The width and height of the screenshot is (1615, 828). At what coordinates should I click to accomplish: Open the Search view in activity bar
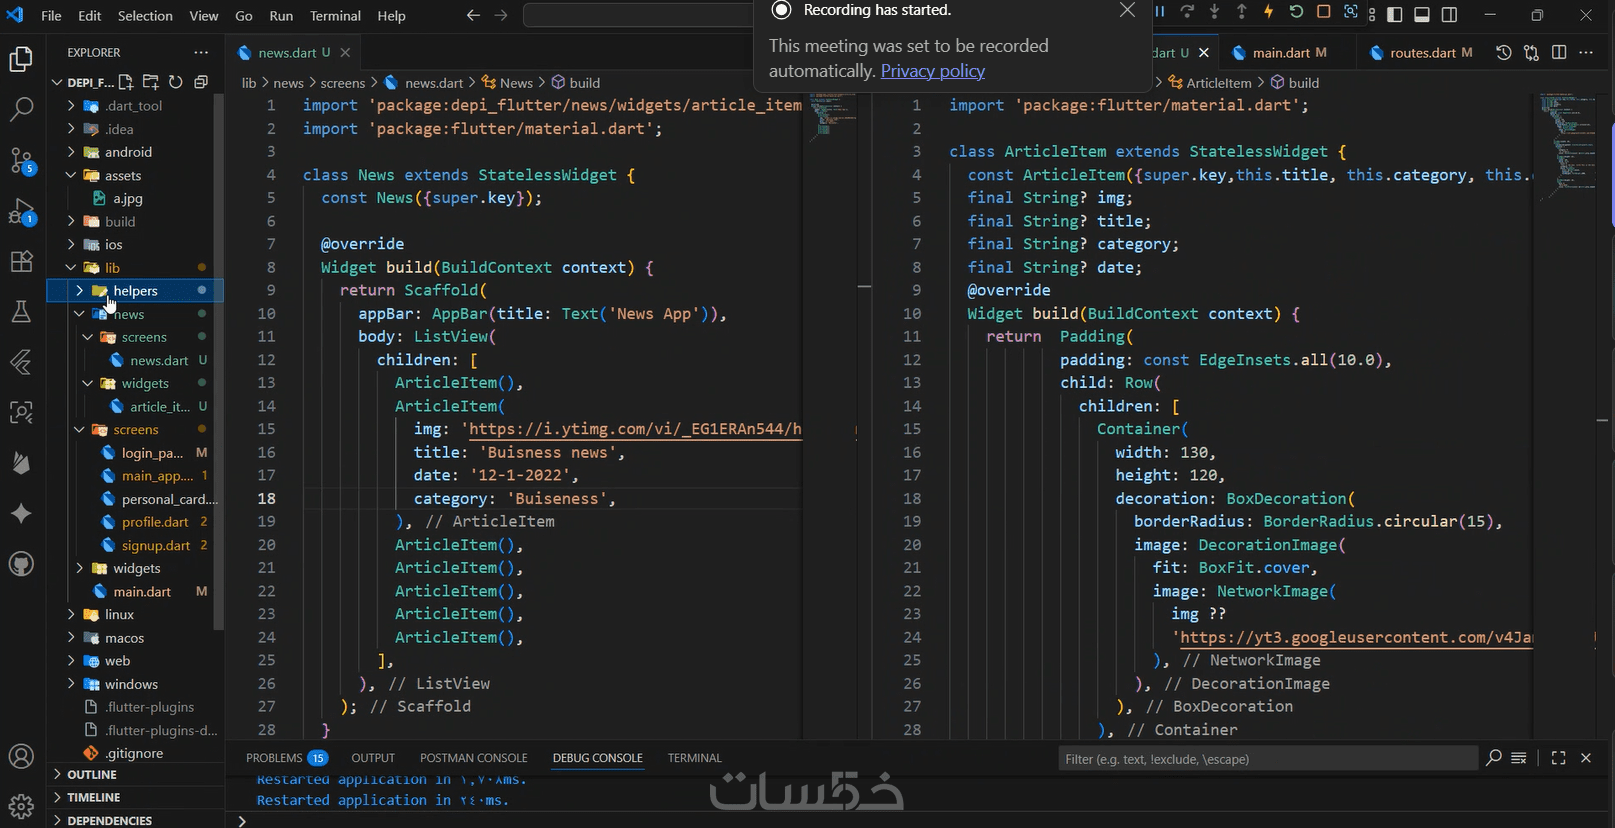tap(21, 109)
